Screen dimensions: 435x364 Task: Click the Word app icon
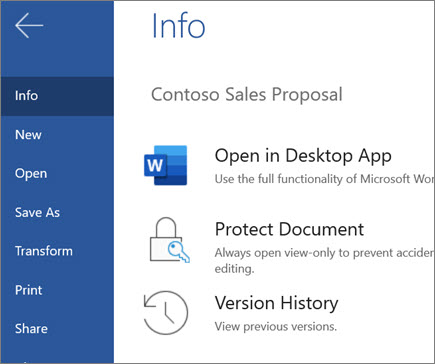point(166,165)
